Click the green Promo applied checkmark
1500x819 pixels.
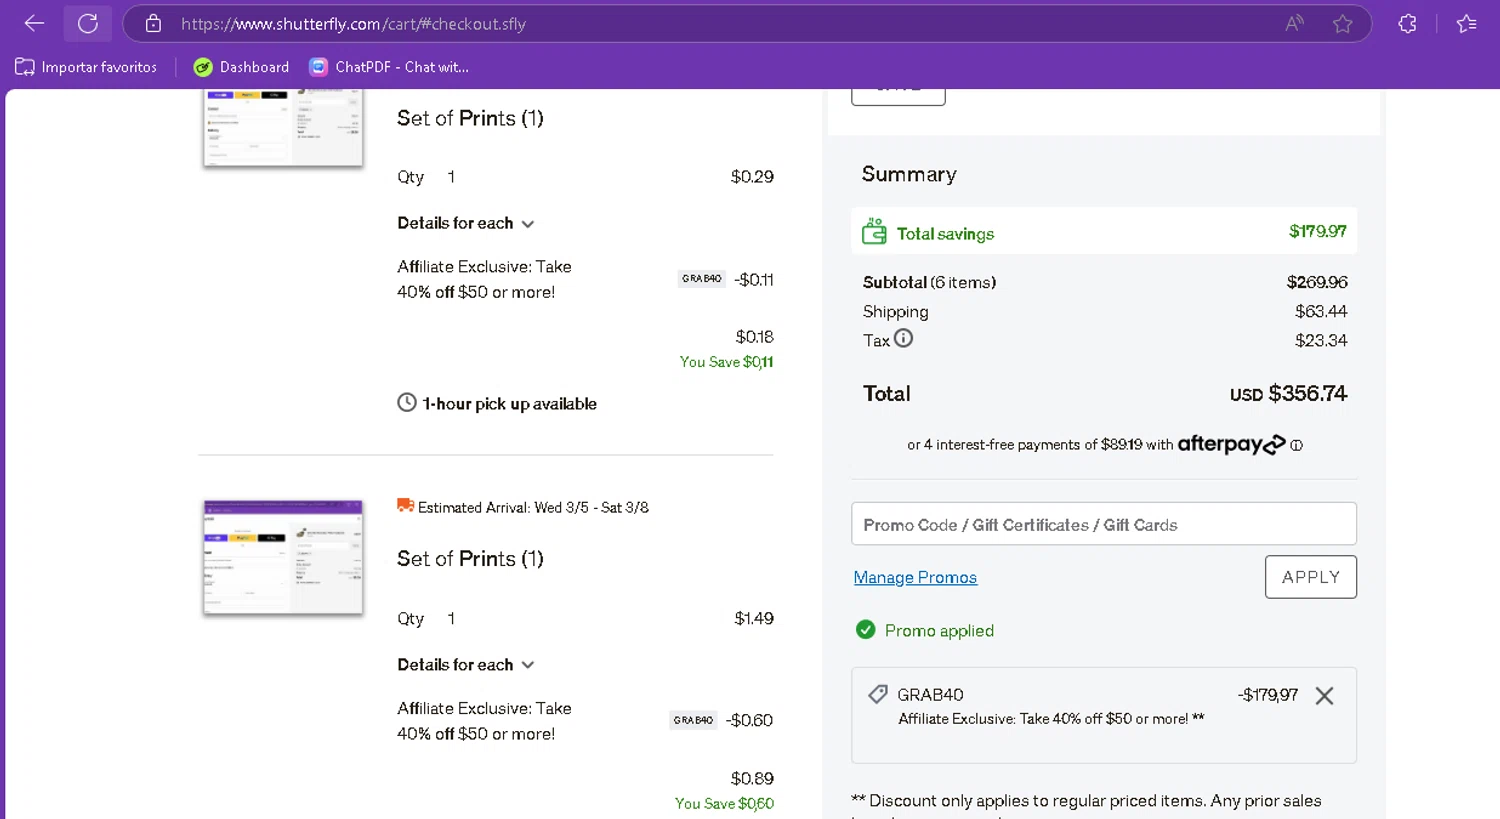click(866, 629)
